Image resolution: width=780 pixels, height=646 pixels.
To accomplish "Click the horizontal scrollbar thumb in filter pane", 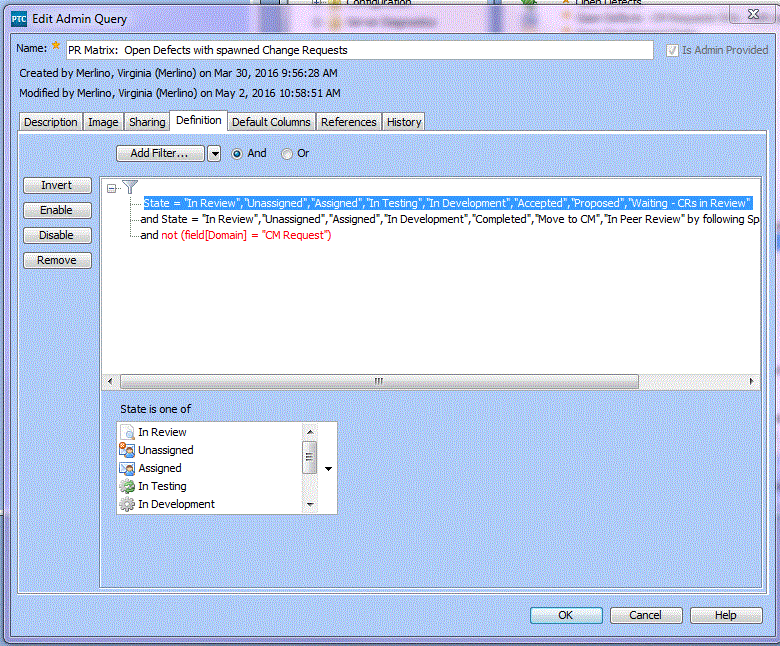I will pyautogui.click(x=379, y=381).
